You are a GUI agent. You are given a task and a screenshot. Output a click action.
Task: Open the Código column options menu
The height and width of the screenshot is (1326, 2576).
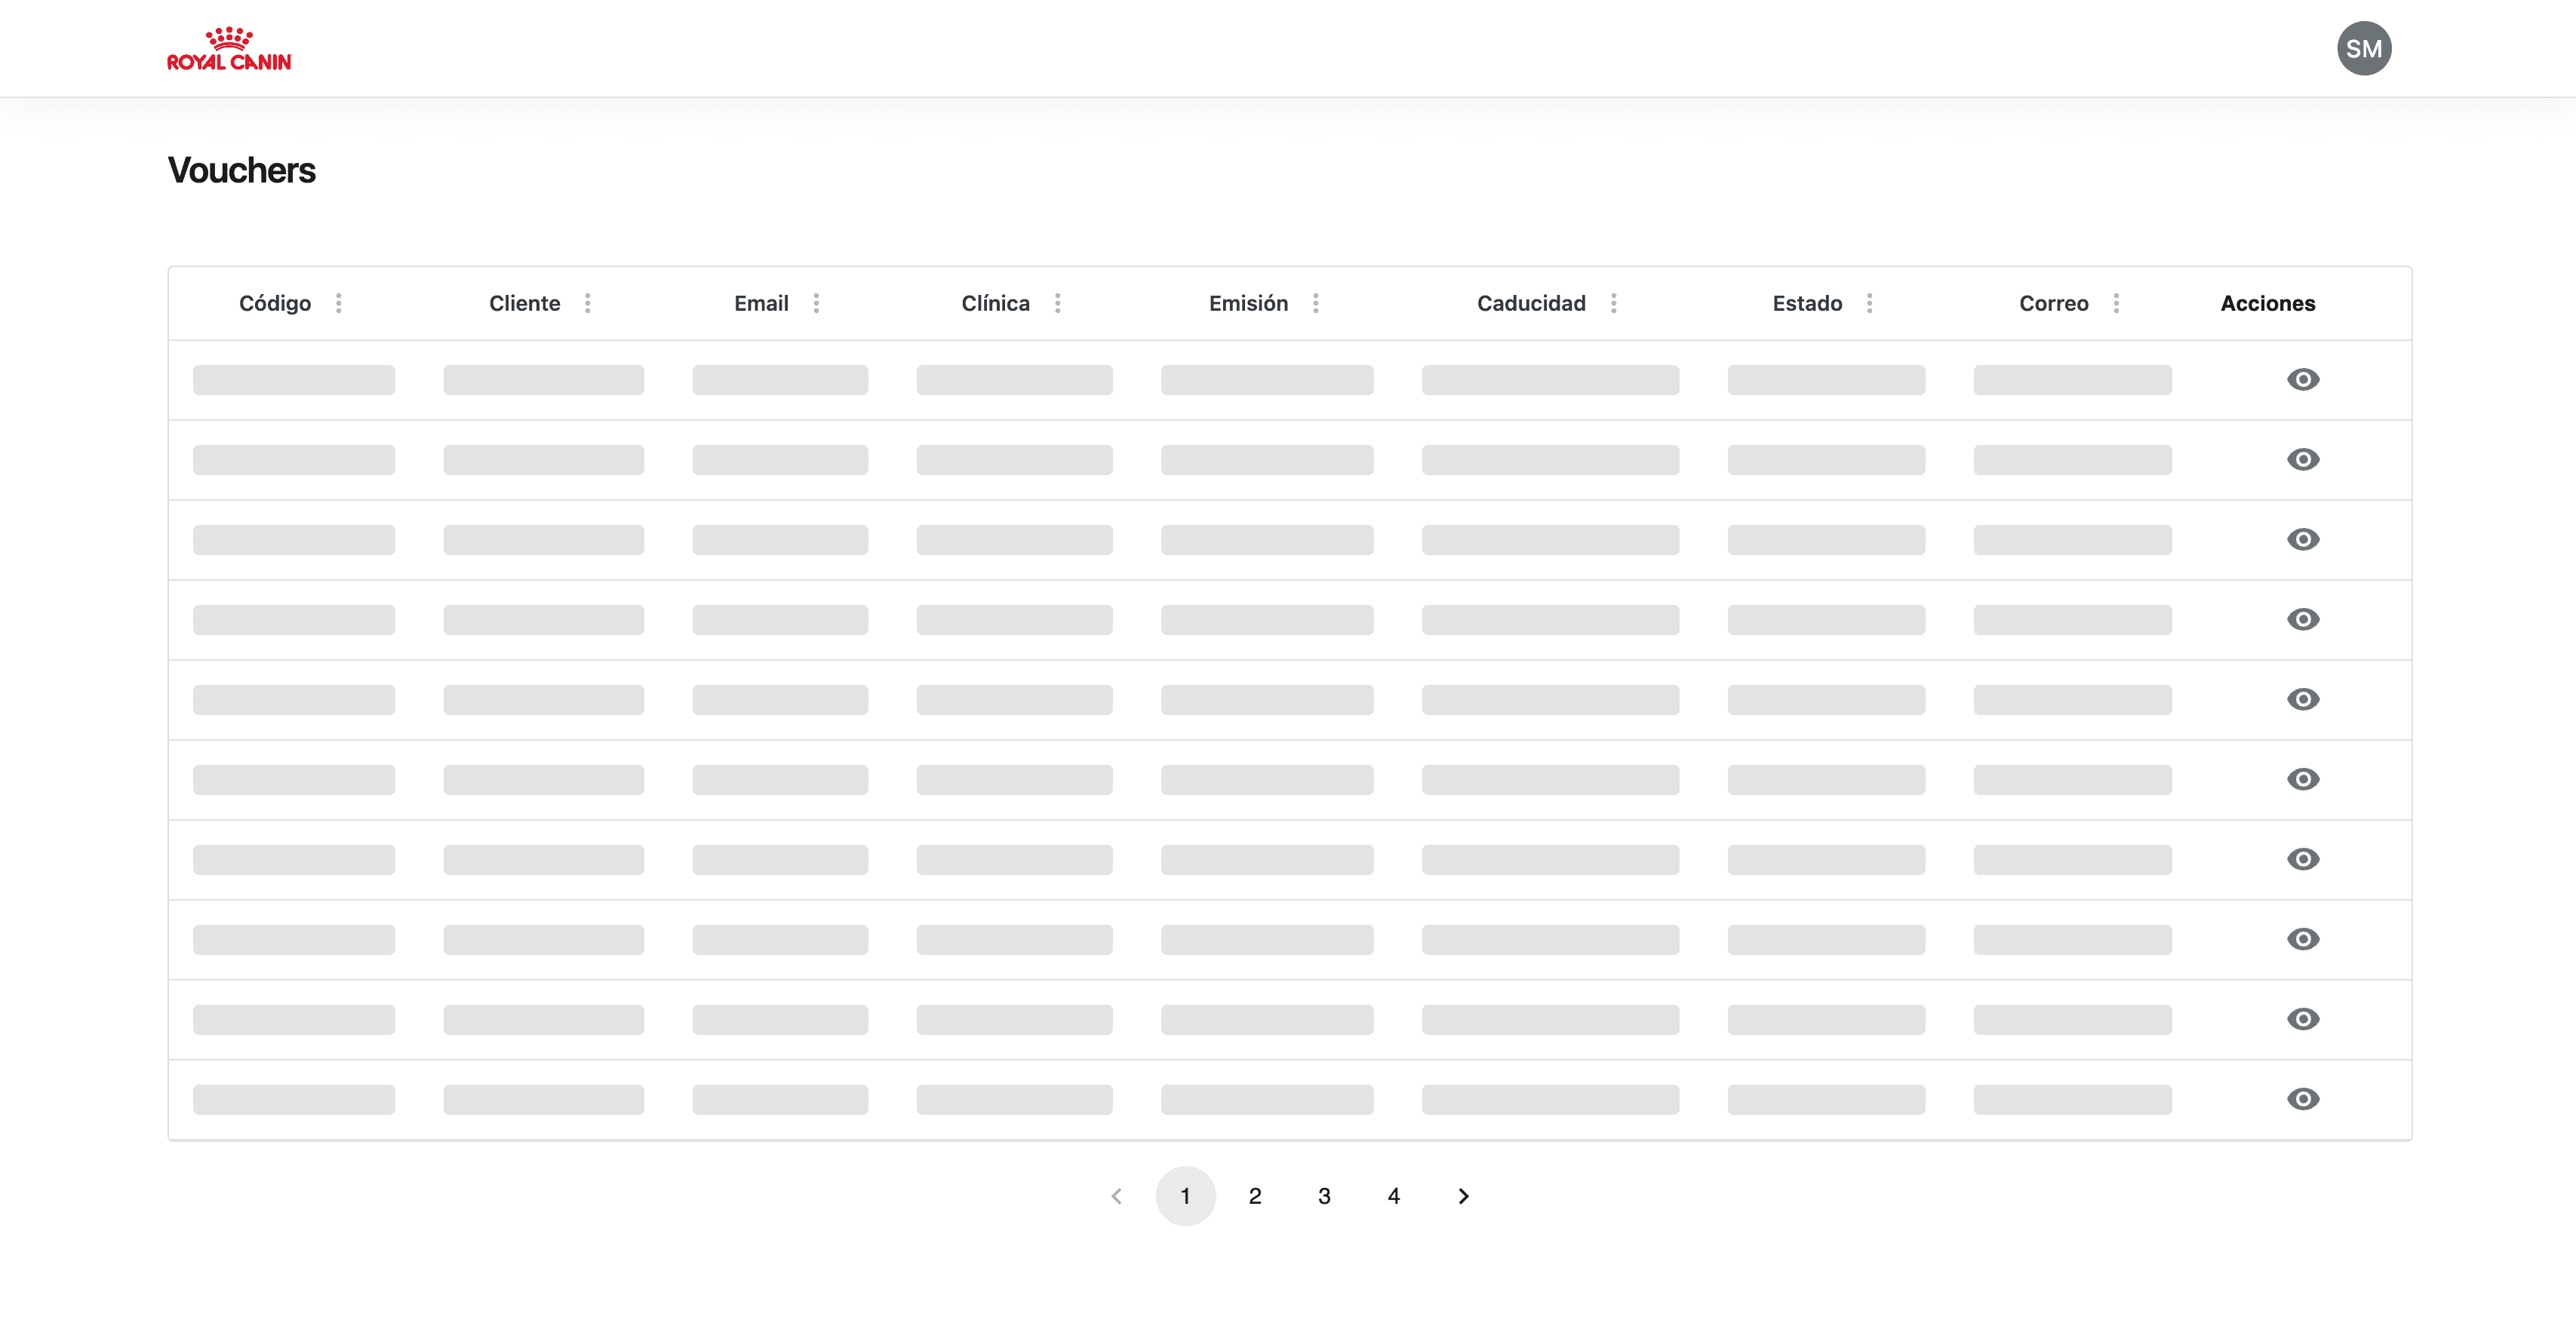point(339,303)
